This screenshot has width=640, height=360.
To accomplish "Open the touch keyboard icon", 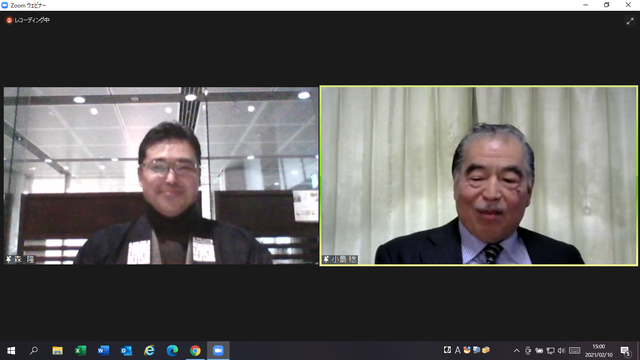I will tap(575, 351).
